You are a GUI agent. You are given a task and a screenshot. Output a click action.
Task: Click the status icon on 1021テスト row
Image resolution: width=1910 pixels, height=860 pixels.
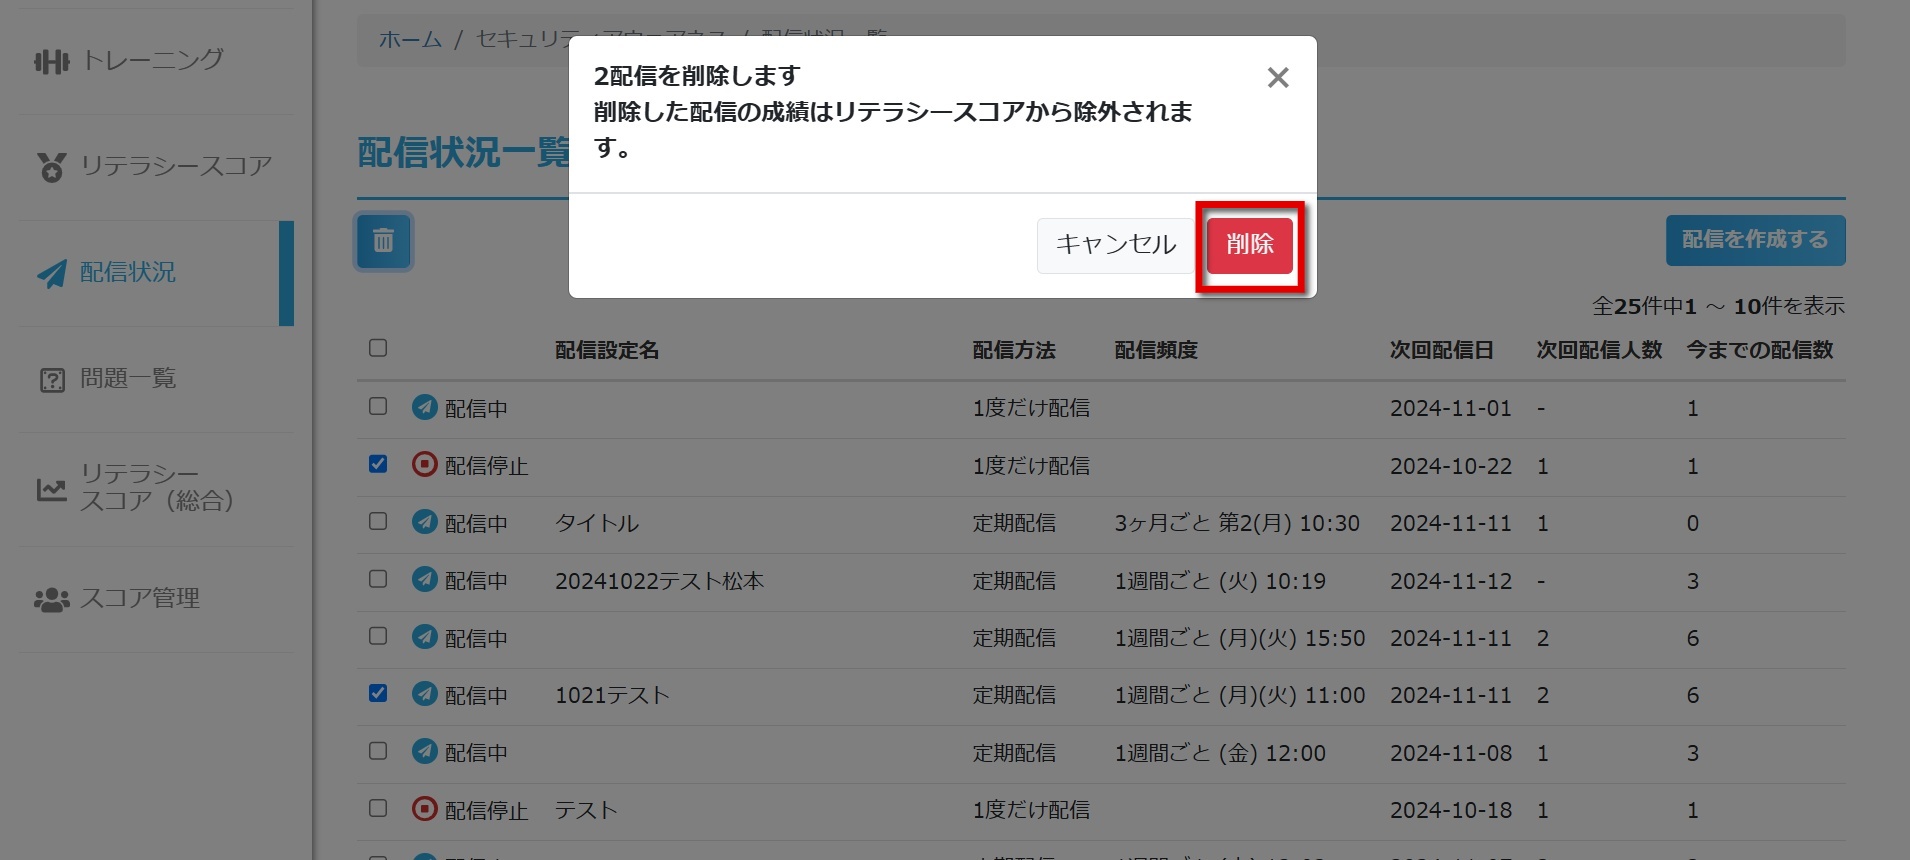[x=425, y=694]
